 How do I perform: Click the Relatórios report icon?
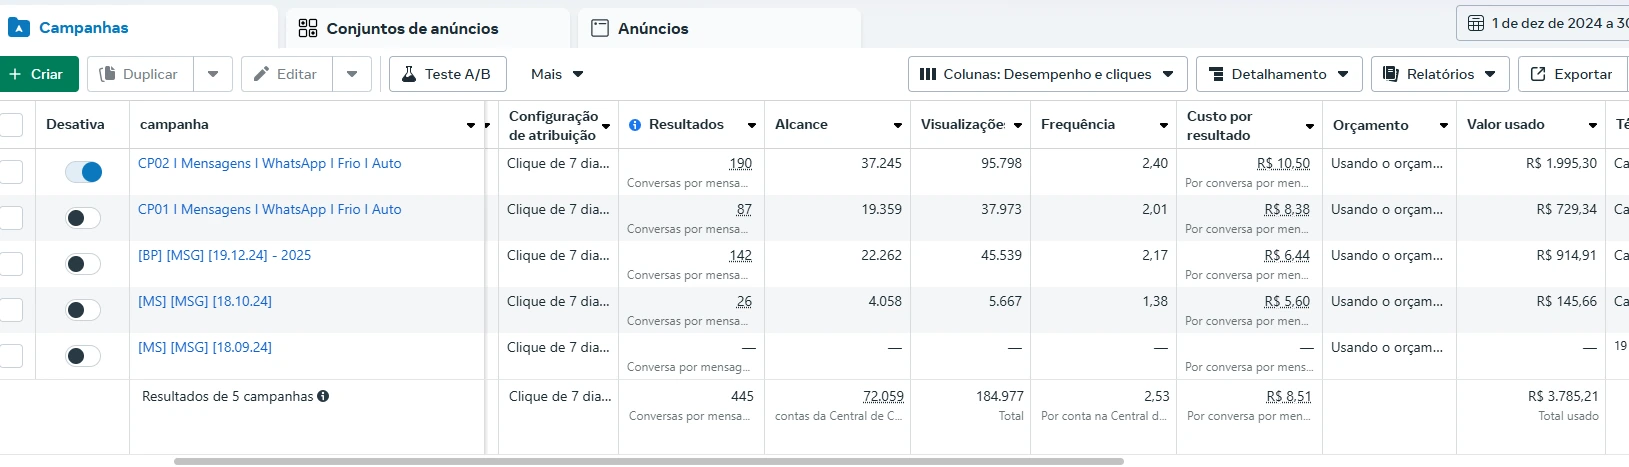1391,74
